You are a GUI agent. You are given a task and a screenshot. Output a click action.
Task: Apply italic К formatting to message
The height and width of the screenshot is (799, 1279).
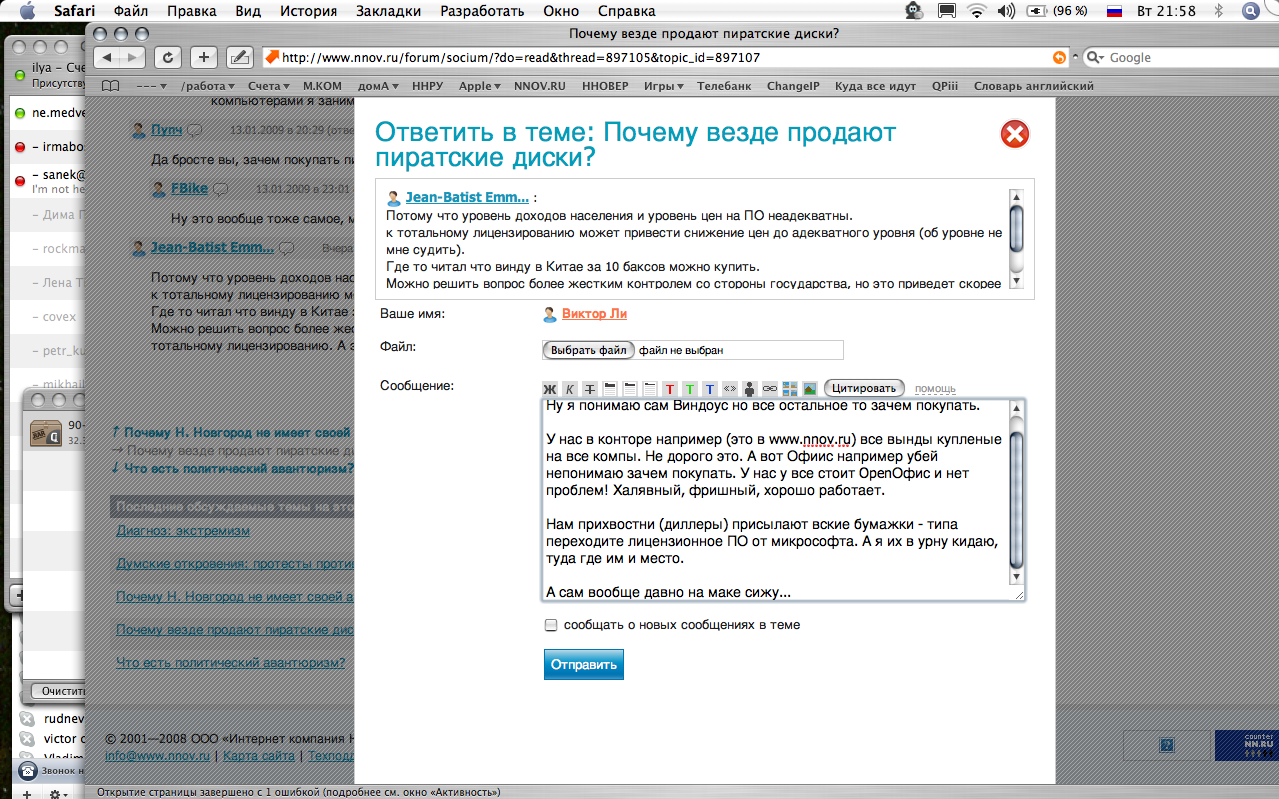pos(570,389)
